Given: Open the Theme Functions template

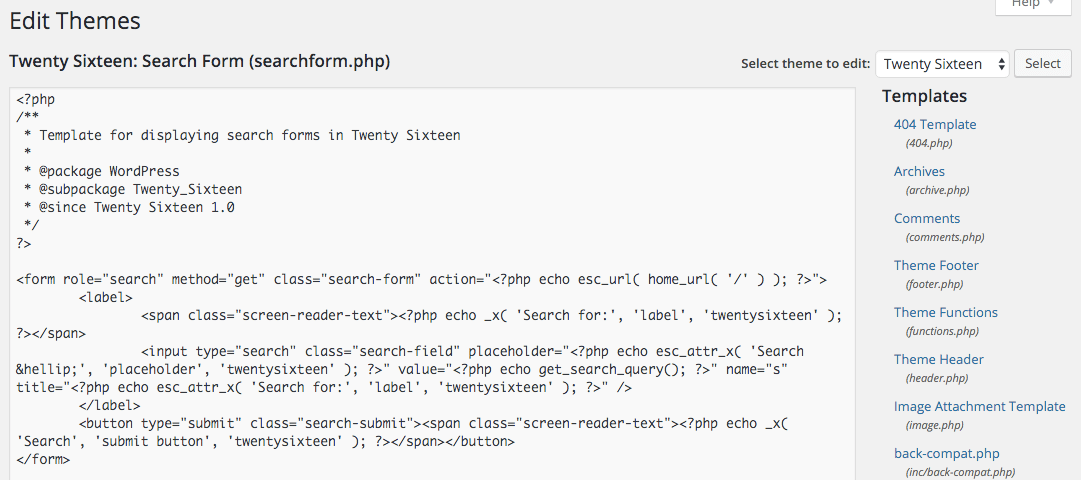Looking at the screenshot, I should (x=946, y=313).
